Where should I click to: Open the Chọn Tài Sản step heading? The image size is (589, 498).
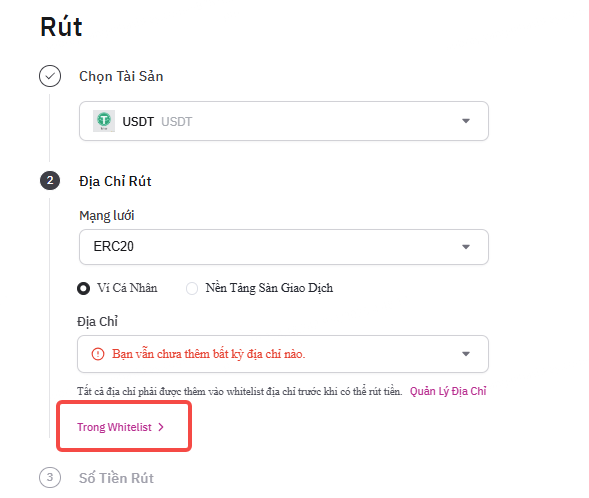pyautogui.click(x=121, y=76)
